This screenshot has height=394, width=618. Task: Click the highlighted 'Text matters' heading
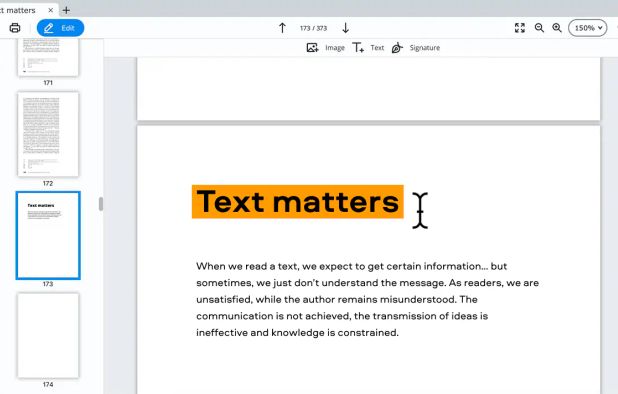coord(298,202)
